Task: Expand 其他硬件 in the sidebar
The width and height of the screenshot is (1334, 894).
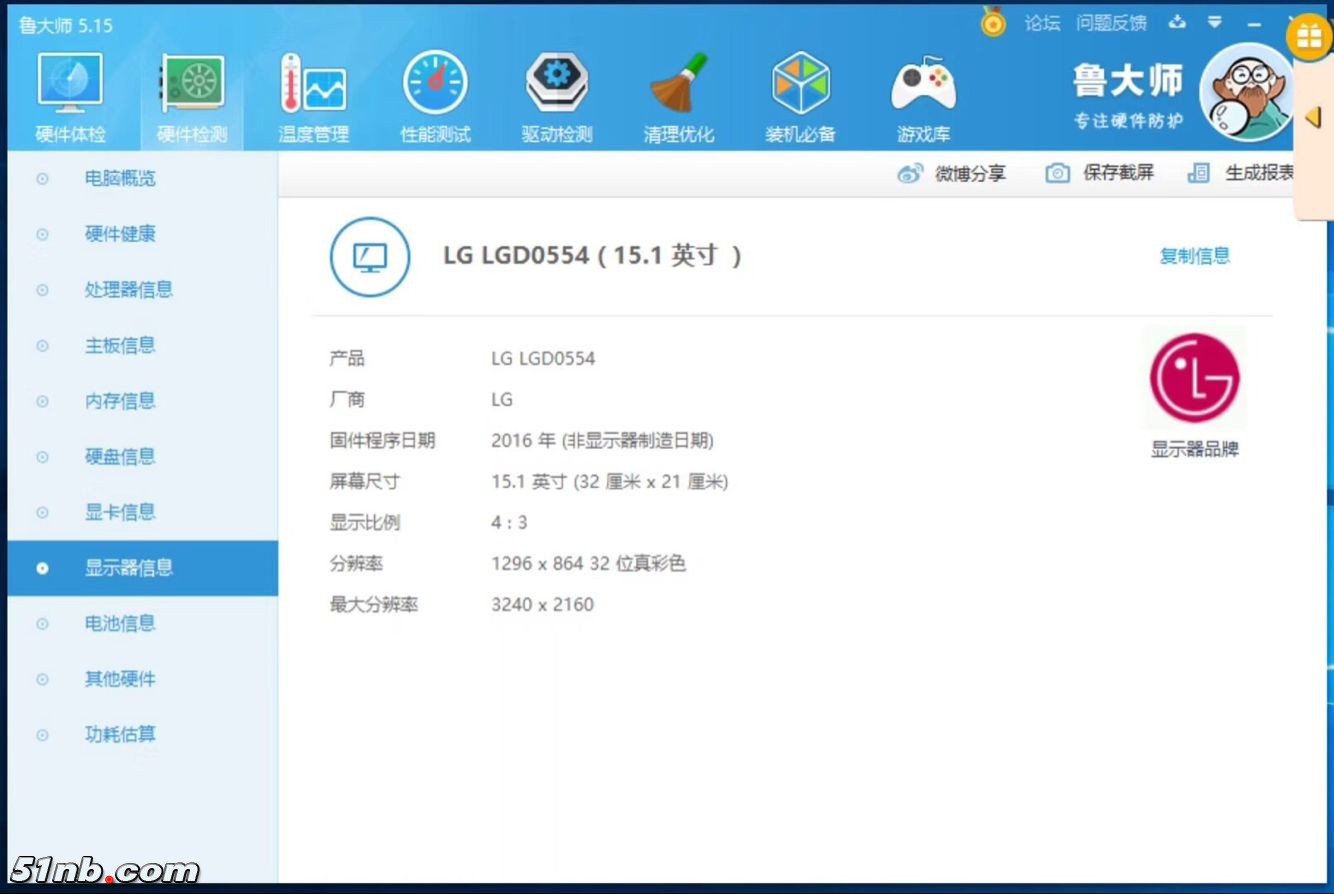Action: pos(119,679)
